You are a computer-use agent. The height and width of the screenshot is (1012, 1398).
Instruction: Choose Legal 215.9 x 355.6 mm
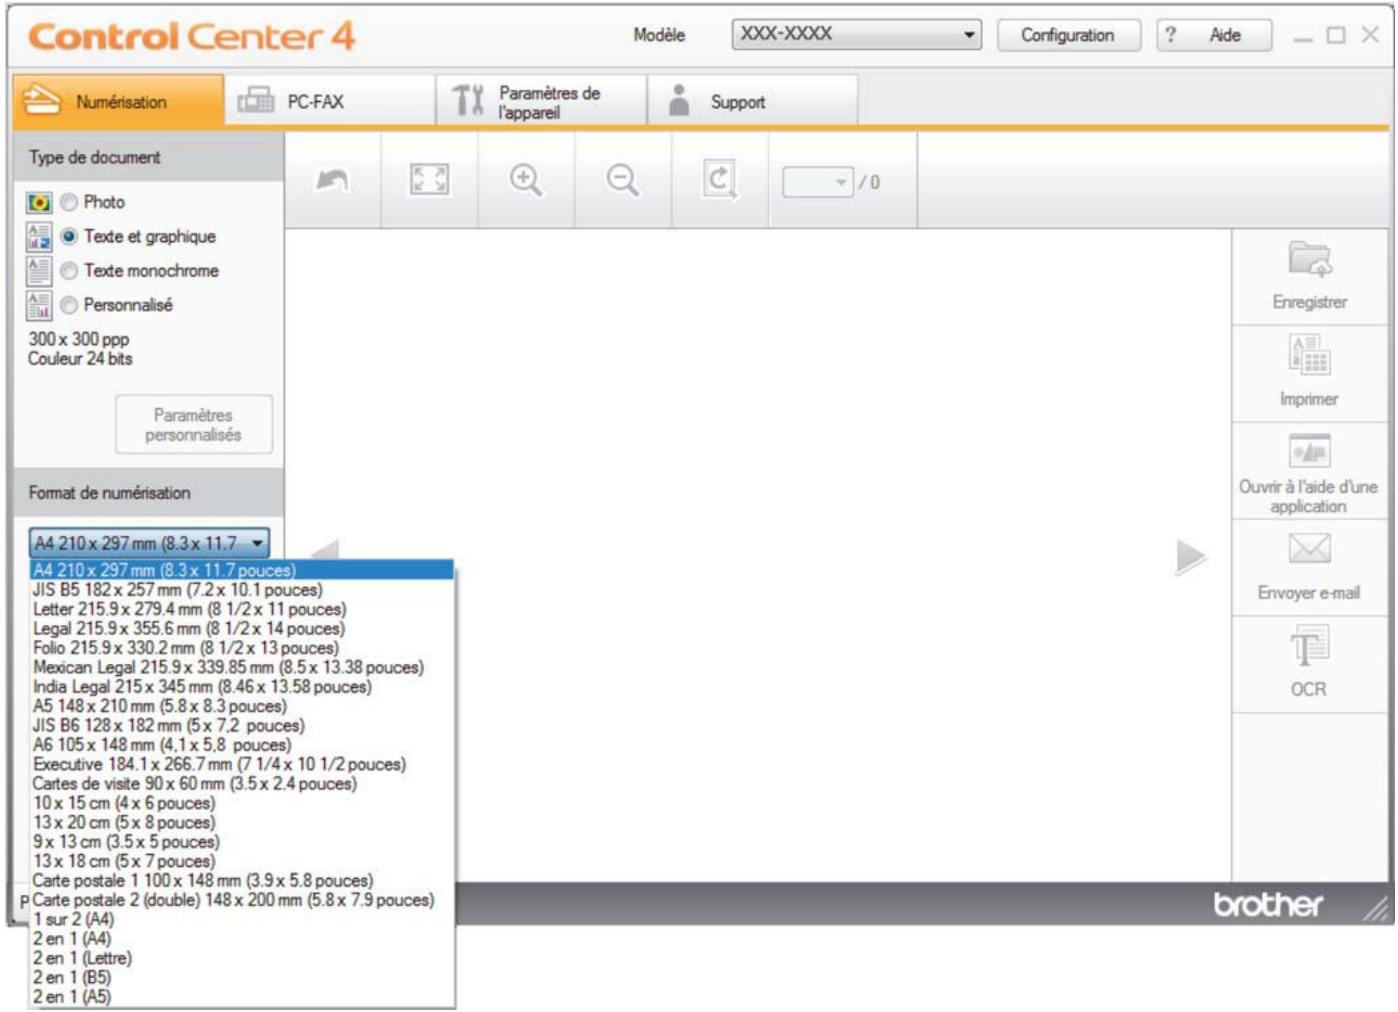[x=241, y=629]
